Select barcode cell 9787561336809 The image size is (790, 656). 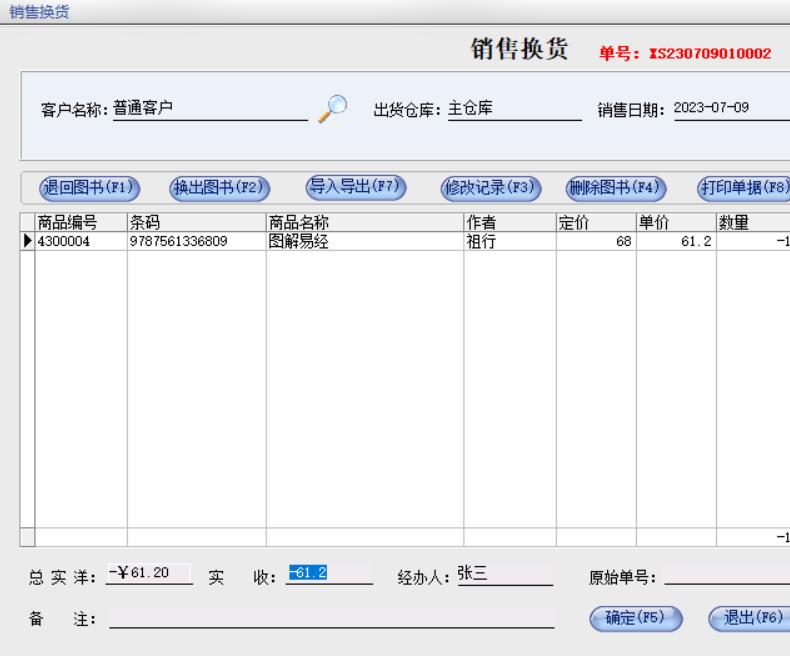coord(196,241)
